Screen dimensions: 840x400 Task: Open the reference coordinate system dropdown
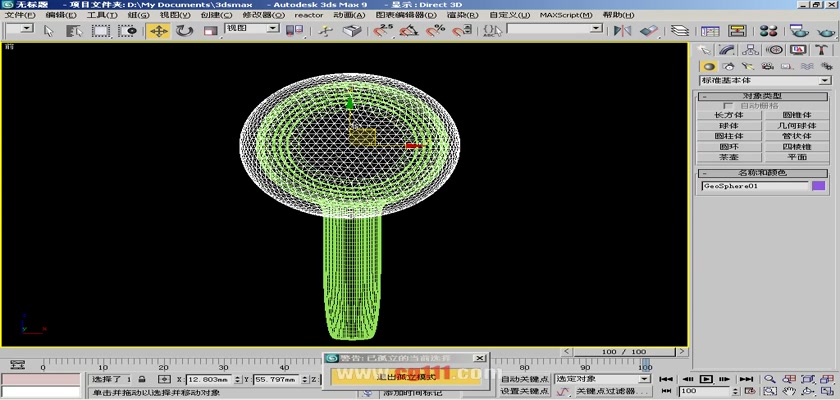click(252, 28)
